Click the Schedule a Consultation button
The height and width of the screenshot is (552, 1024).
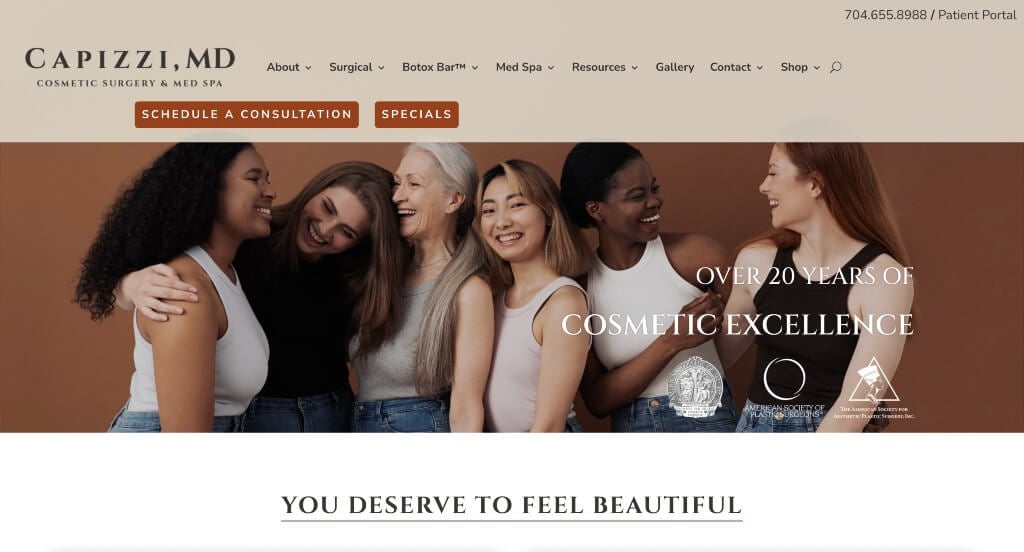pos(247,114)
